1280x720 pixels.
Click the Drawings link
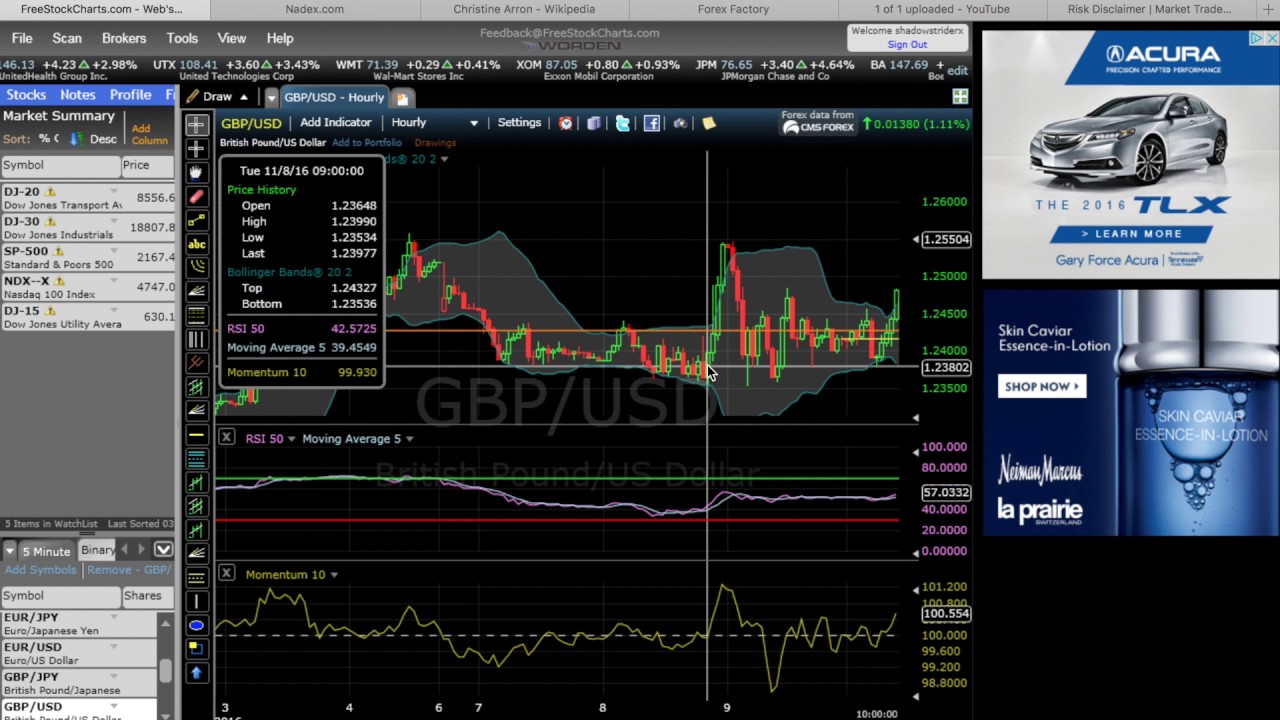tap(435, 143)
